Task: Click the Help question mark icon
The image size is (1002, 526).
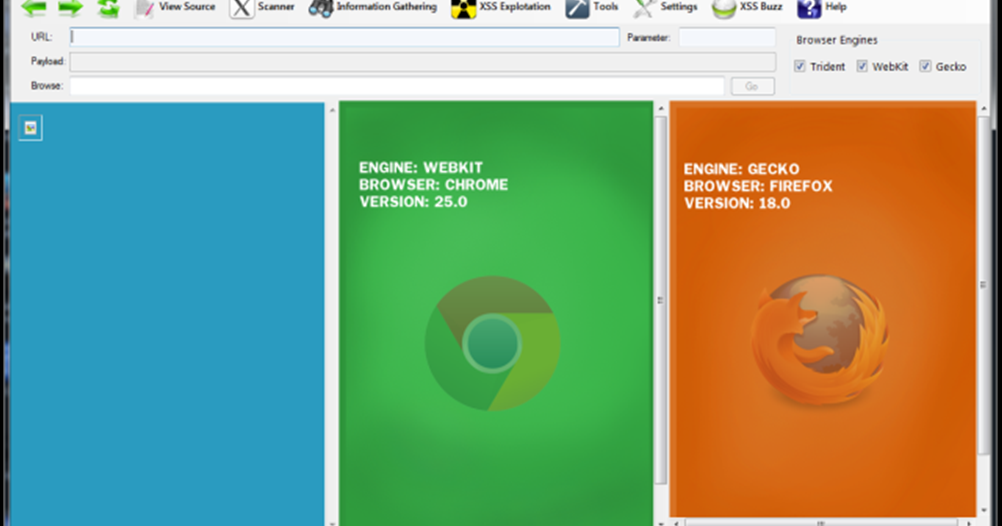Action: tap(808, 8)
